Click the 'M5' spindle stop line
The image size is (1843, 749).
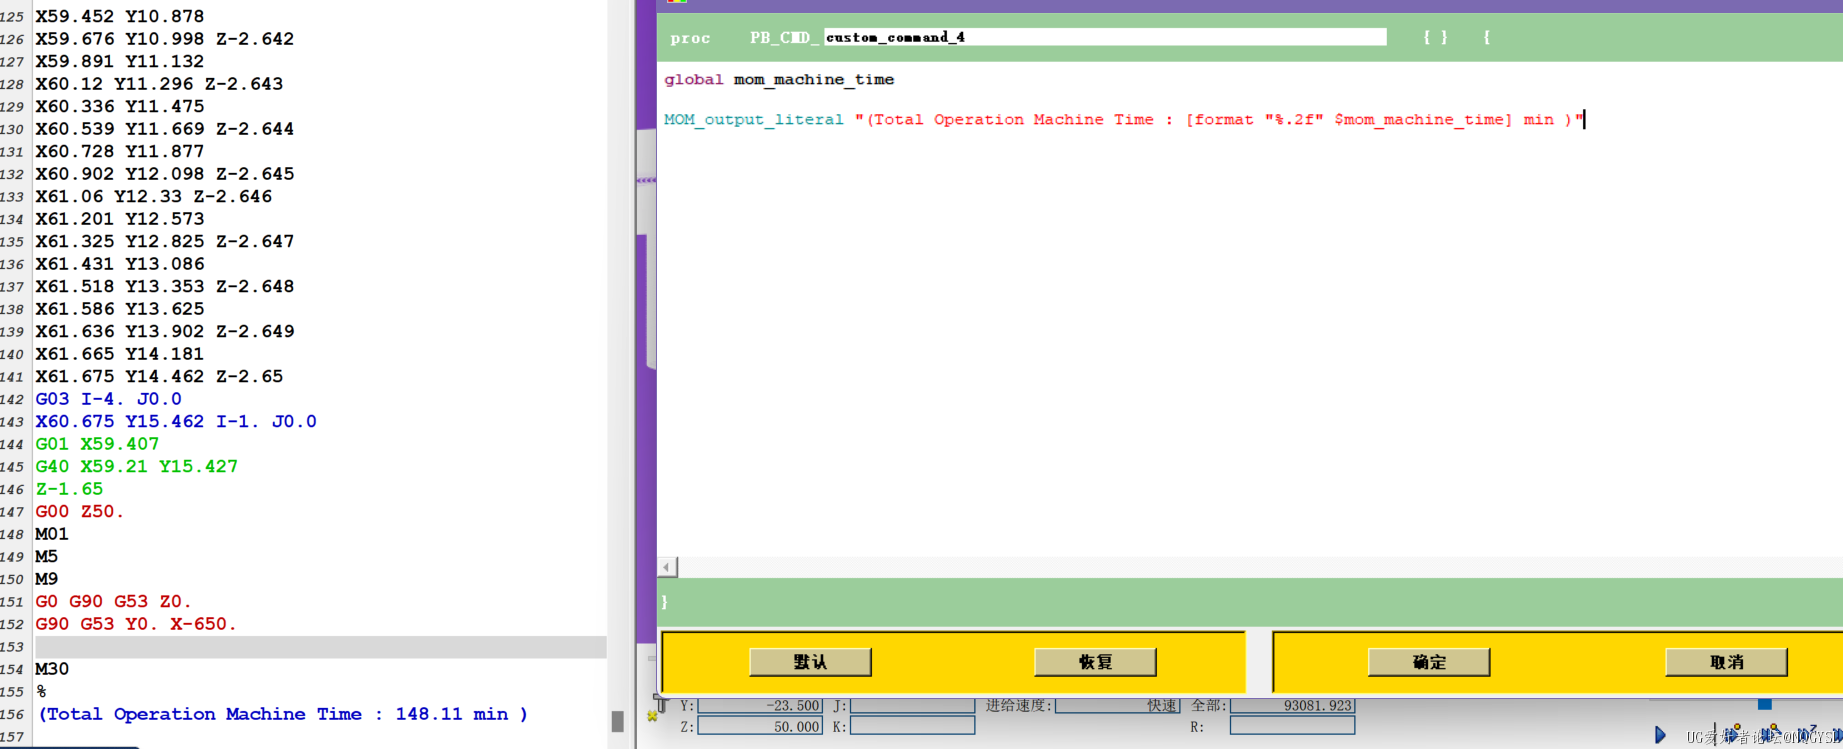point(46,556)
